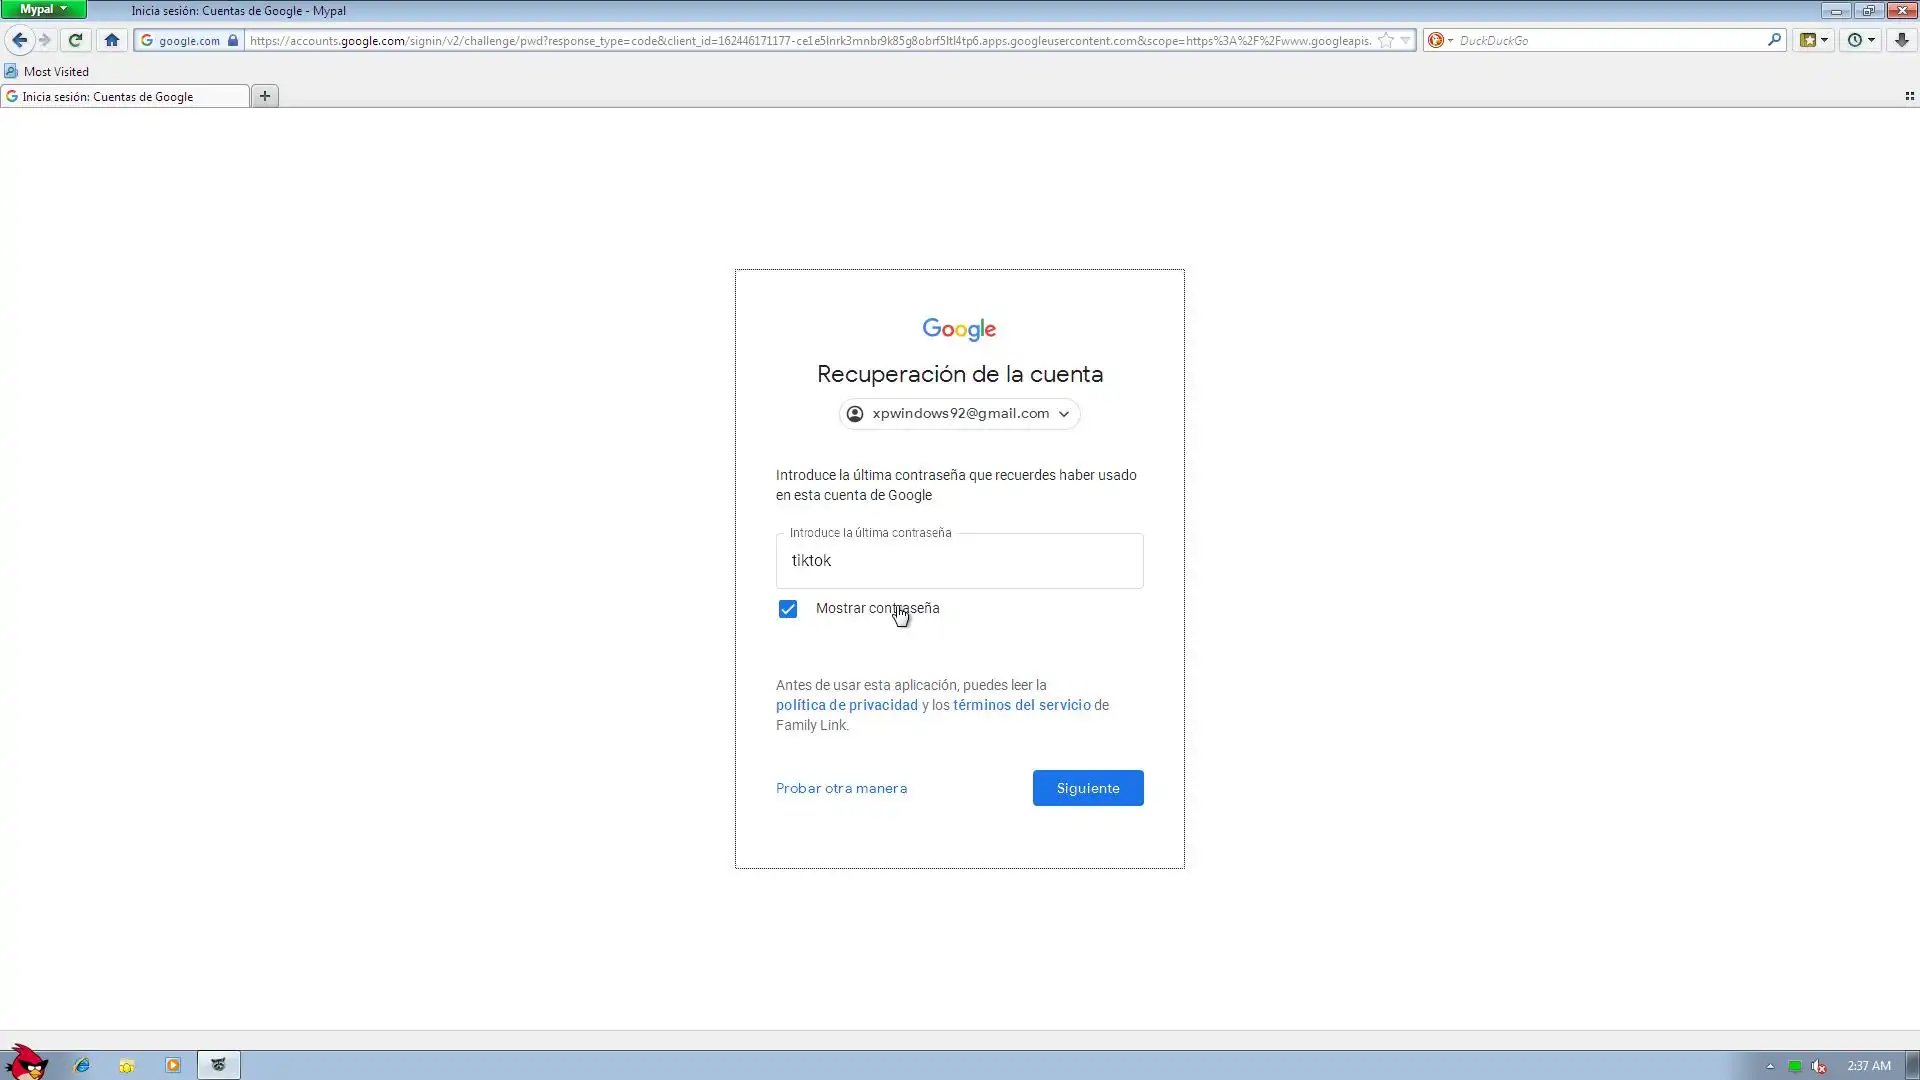
Task: Bookmark this page with the star icon
Action: tap(1385, 40)
